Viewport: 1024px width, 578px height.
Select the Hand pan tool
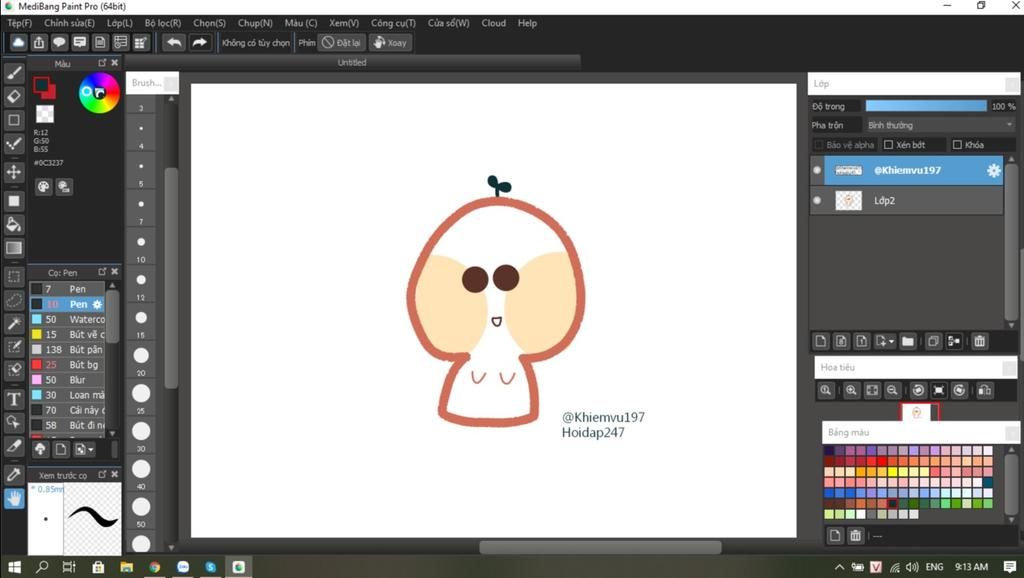(x=14, y=499)
